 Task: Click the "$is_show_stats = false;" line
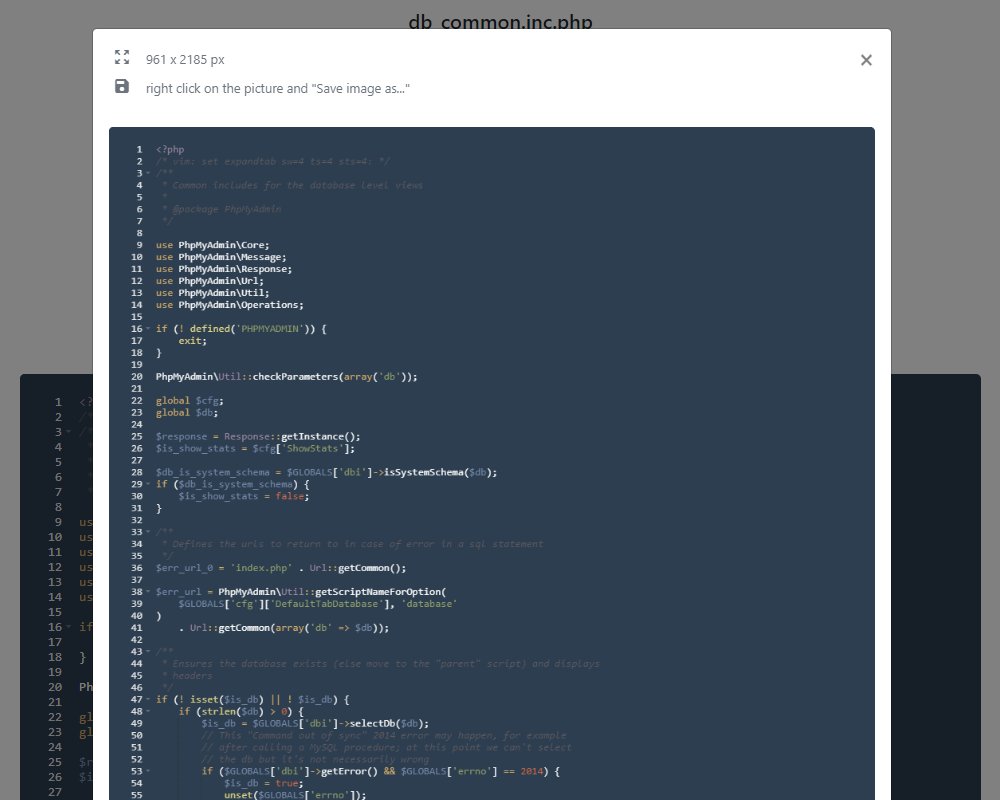tap(244, 496)
